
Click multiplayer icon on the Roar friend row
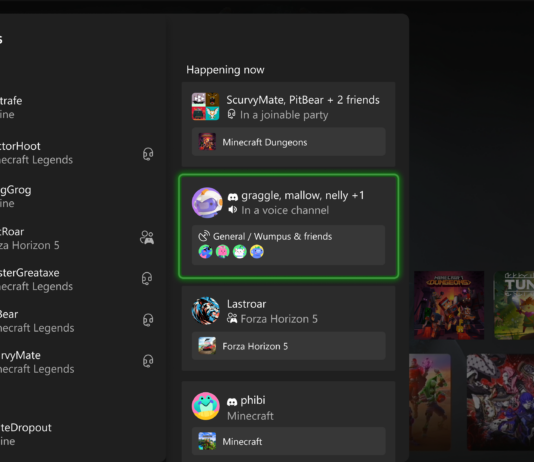(147, 238)
